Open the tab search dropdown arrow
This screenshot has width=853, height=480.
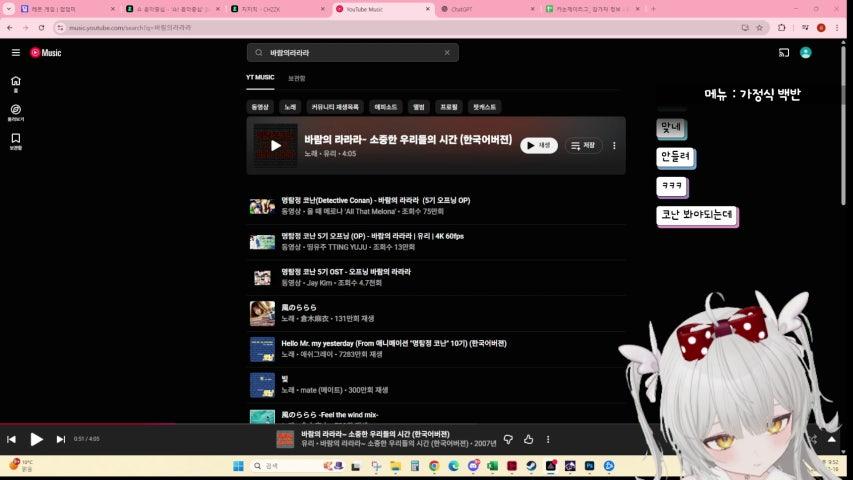coord(9,9)
